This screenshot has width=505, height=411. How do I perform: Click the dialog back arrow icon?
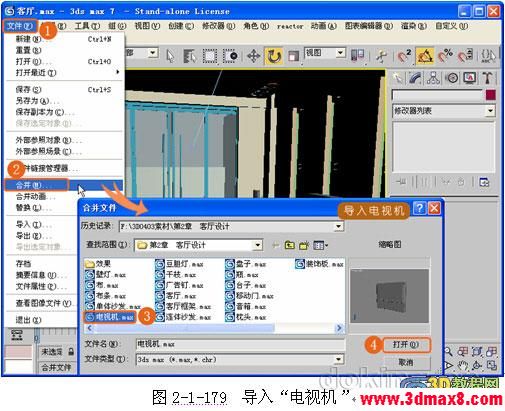tap(275, 246)
